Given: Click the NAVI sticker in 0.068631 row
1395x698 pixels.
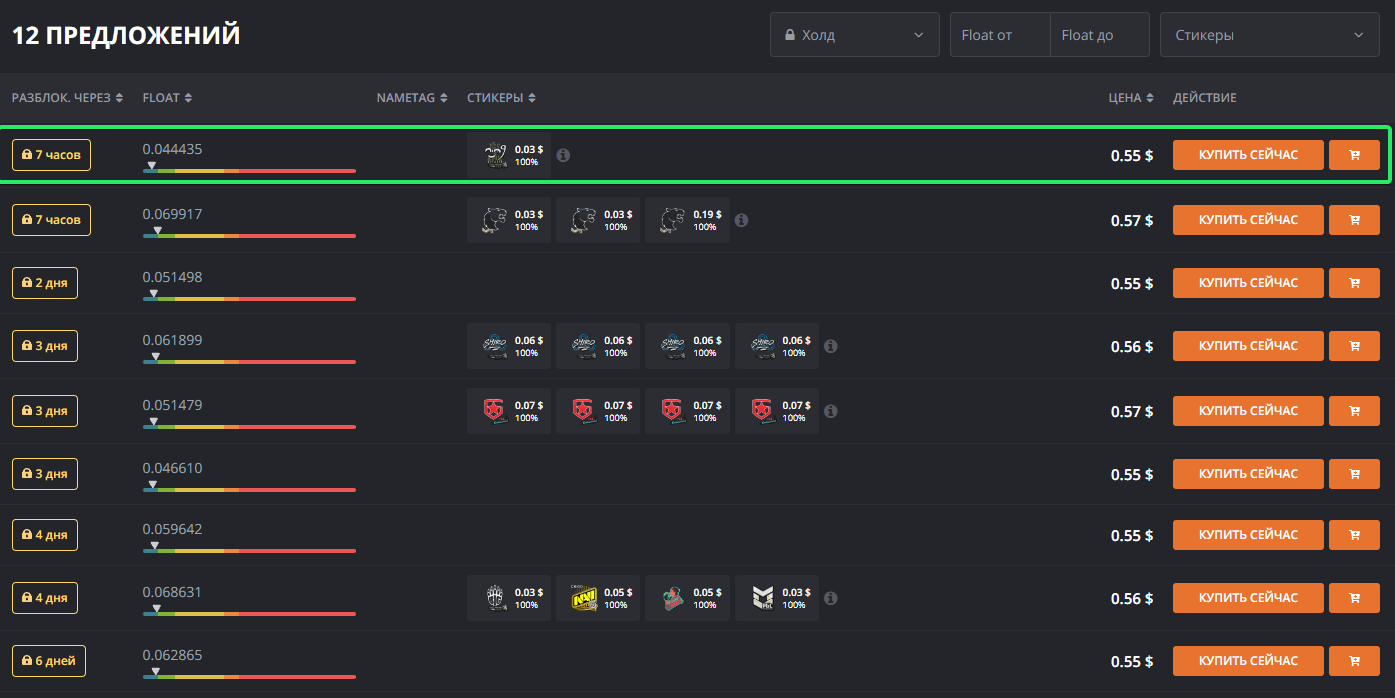Looking at the screenshot, I should point(598,598).
